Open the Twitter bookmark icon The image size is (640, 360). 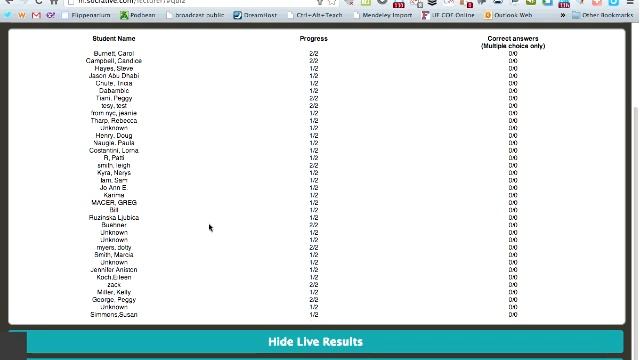[7, 15]
